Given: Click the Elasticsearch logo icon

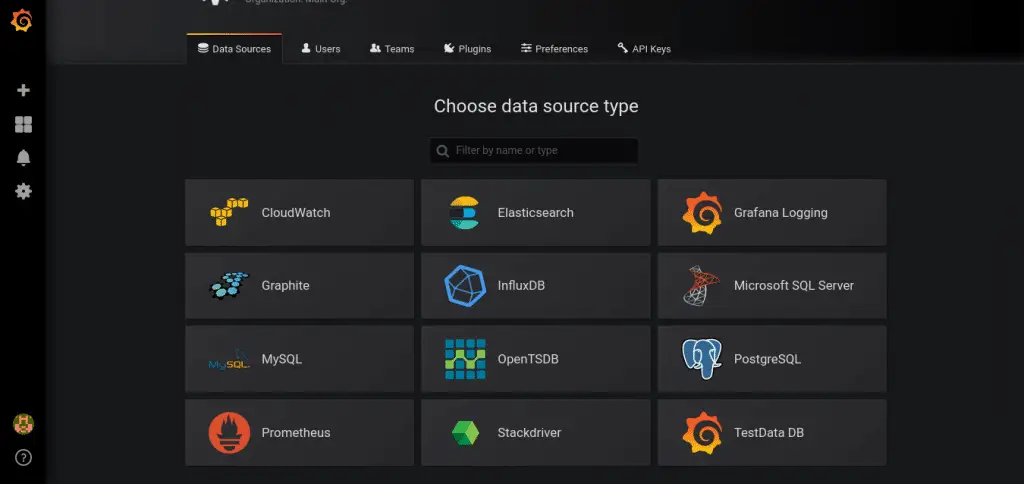Looking at the screenshot, I should pyautogui.click(x=464, y=213).
